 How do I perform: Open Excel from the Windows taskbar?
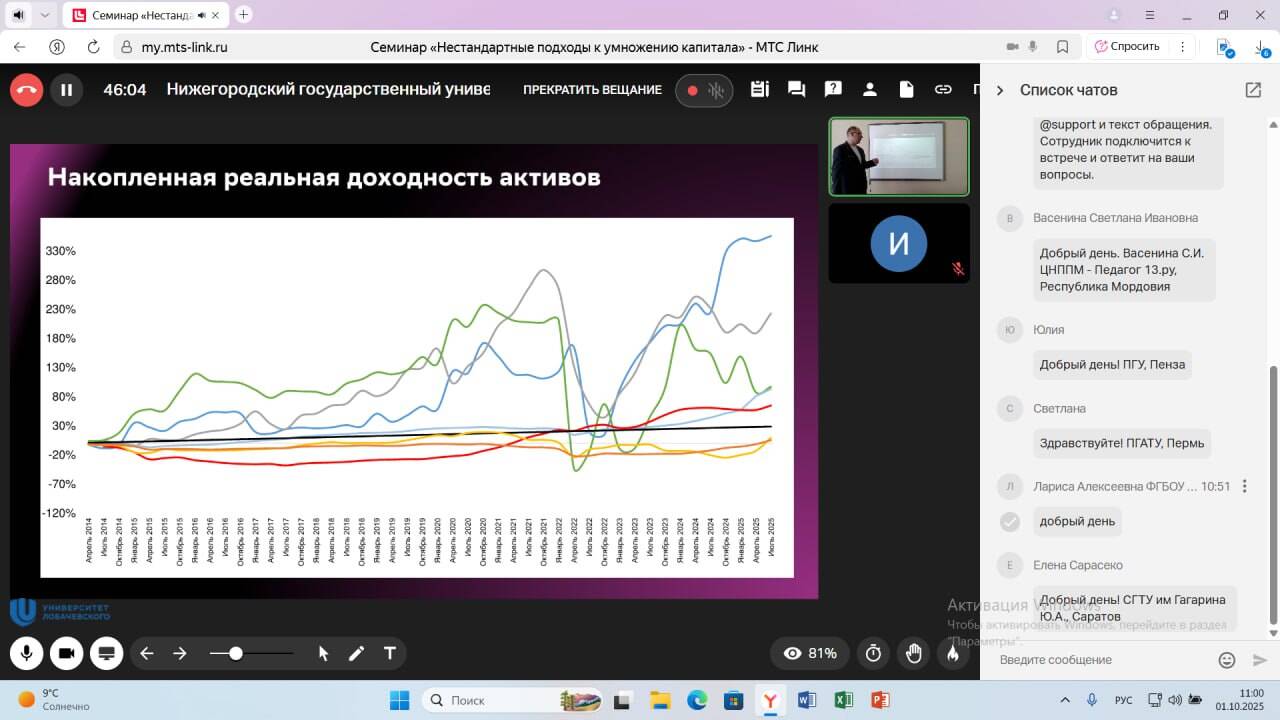pos(843,700)
